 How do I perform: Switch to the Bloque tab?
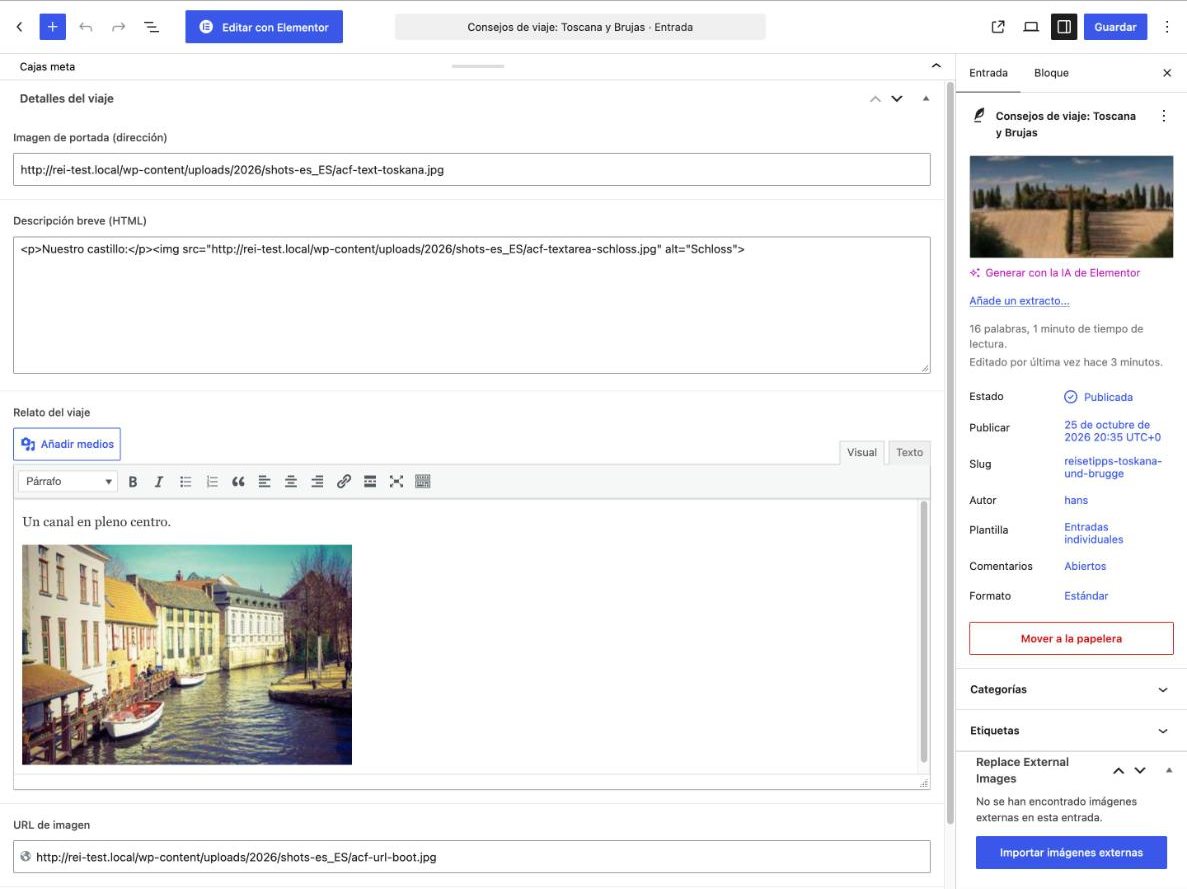1051,73
